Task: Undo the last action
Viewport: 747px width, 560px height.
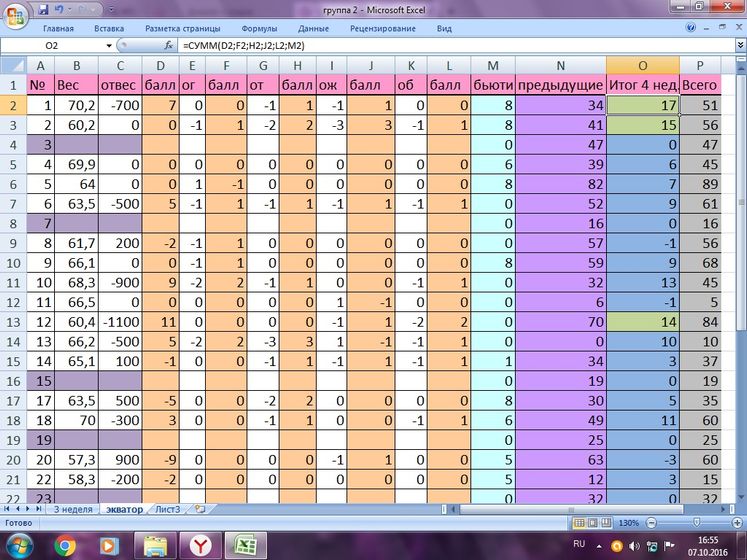Action: click(x=59, y=9)
